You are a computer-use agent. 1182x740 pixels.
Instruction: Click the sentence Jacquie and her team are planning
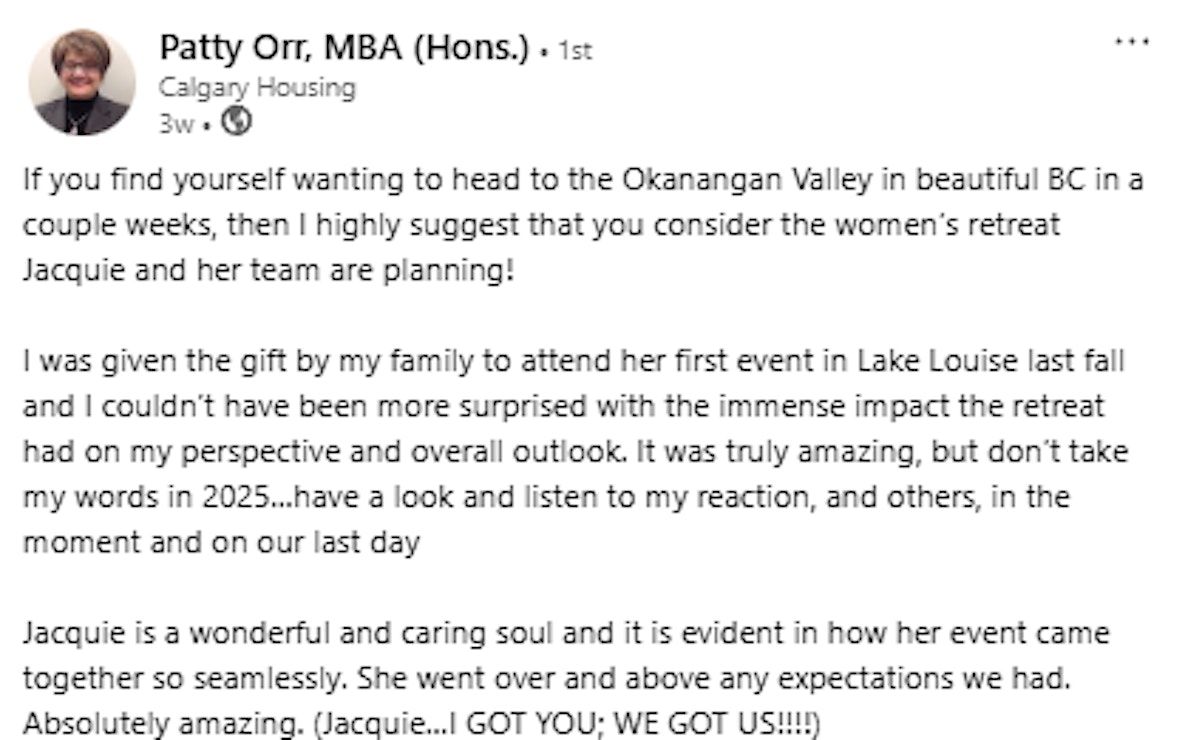click(x=267, y=270)
